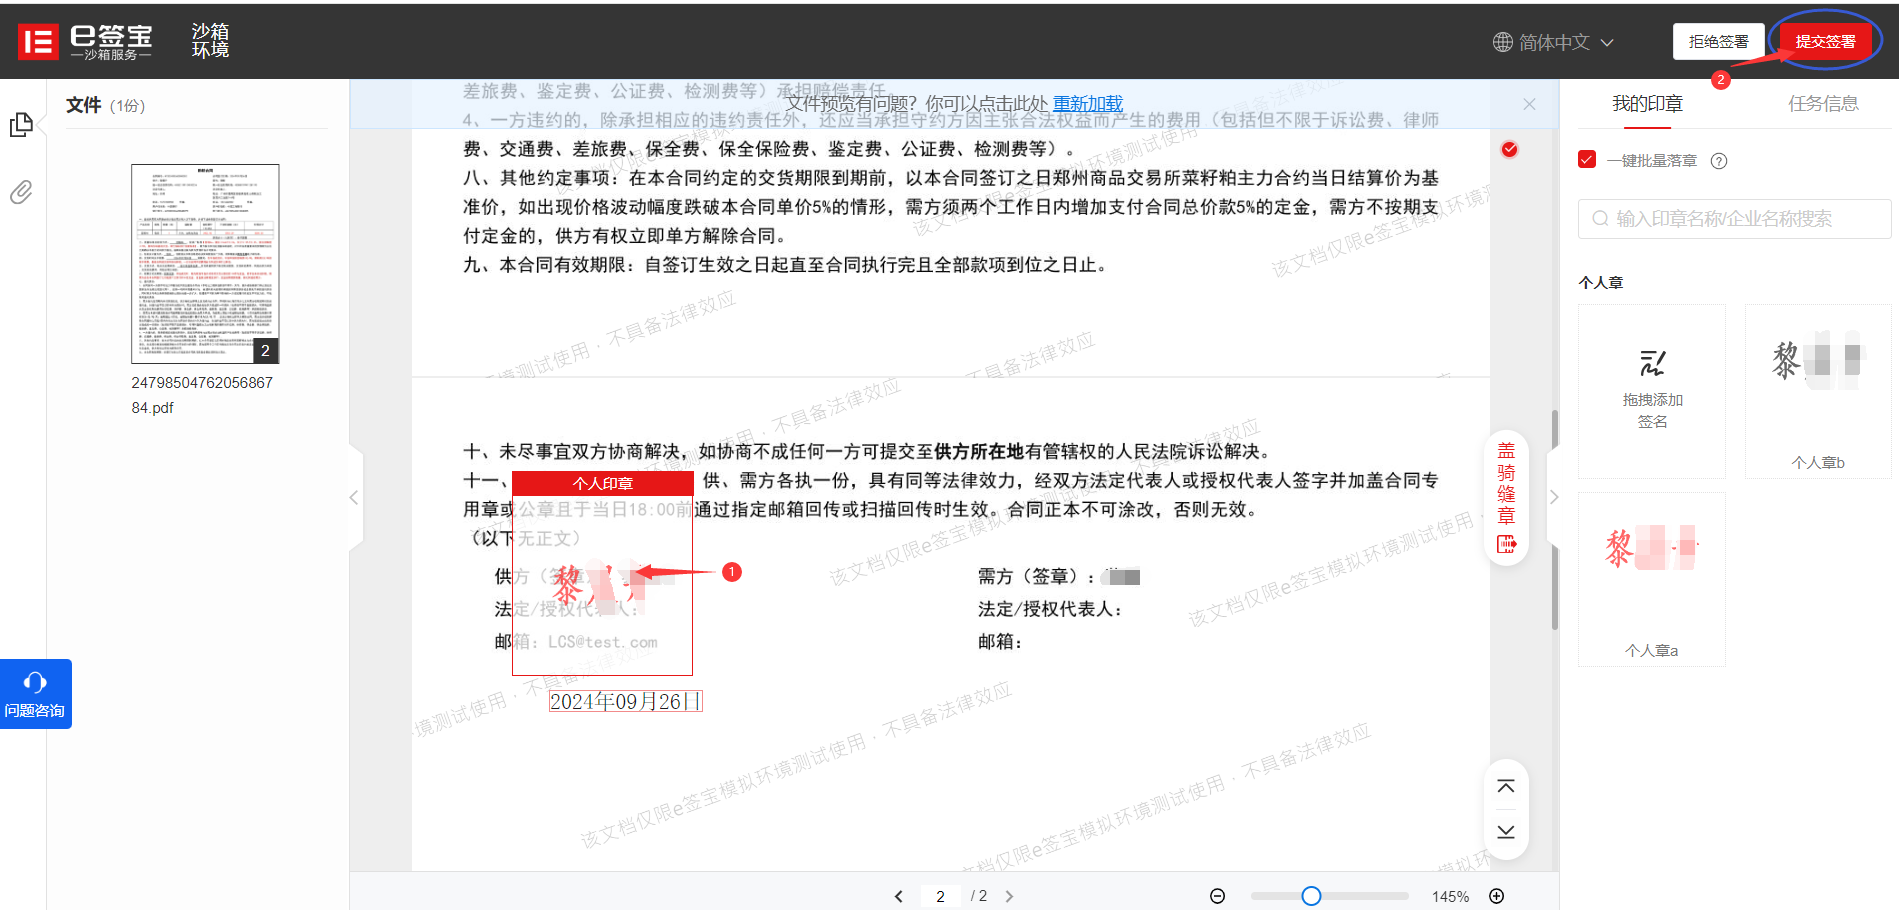Click the 重新加载 reload link

pos(1088,104)
